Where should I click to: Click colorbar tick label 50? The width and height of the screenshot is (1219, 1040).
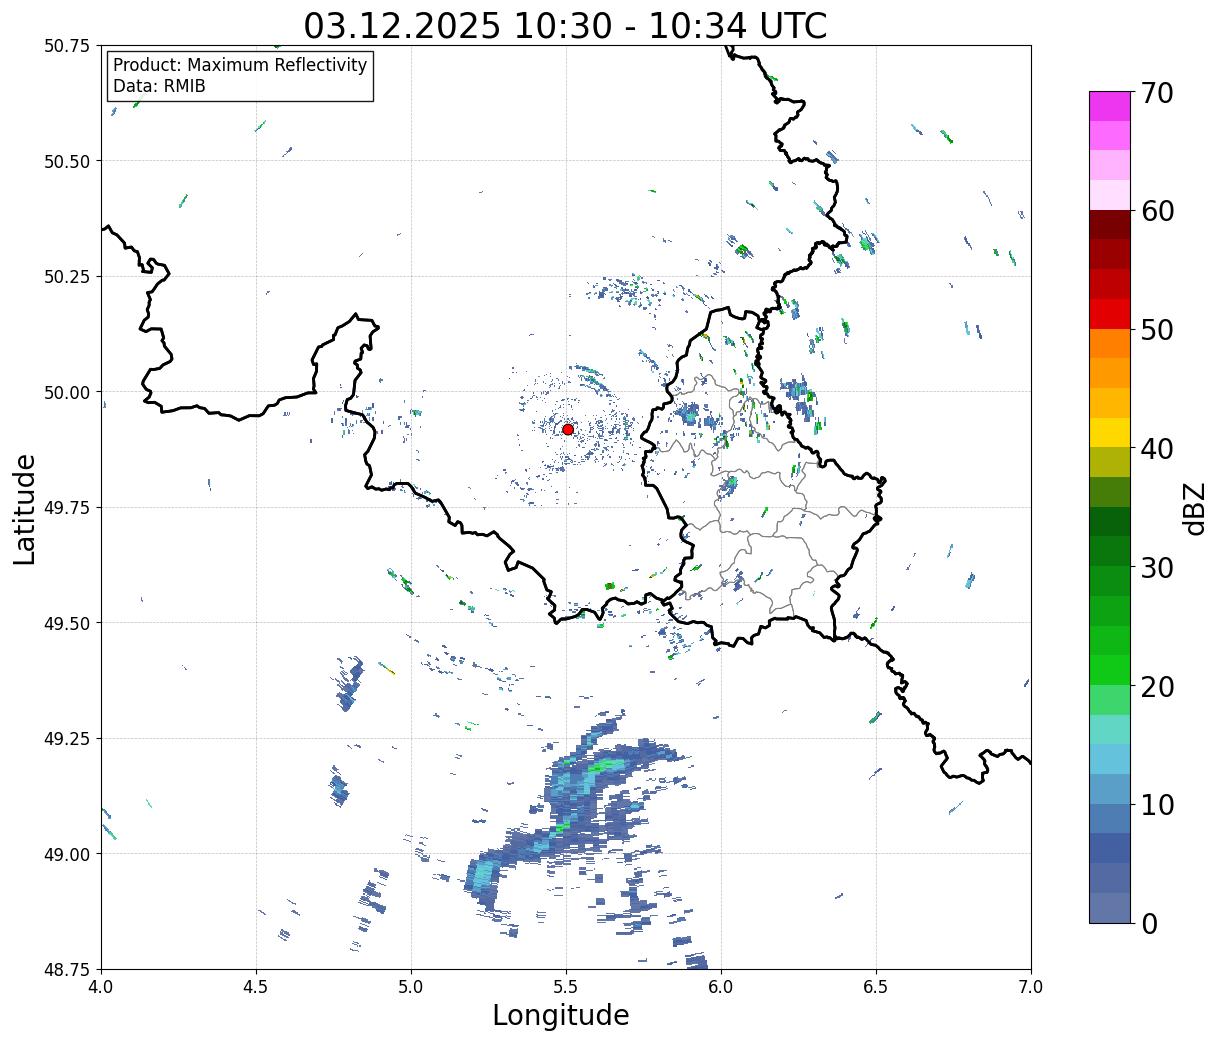coord(1157,330)
